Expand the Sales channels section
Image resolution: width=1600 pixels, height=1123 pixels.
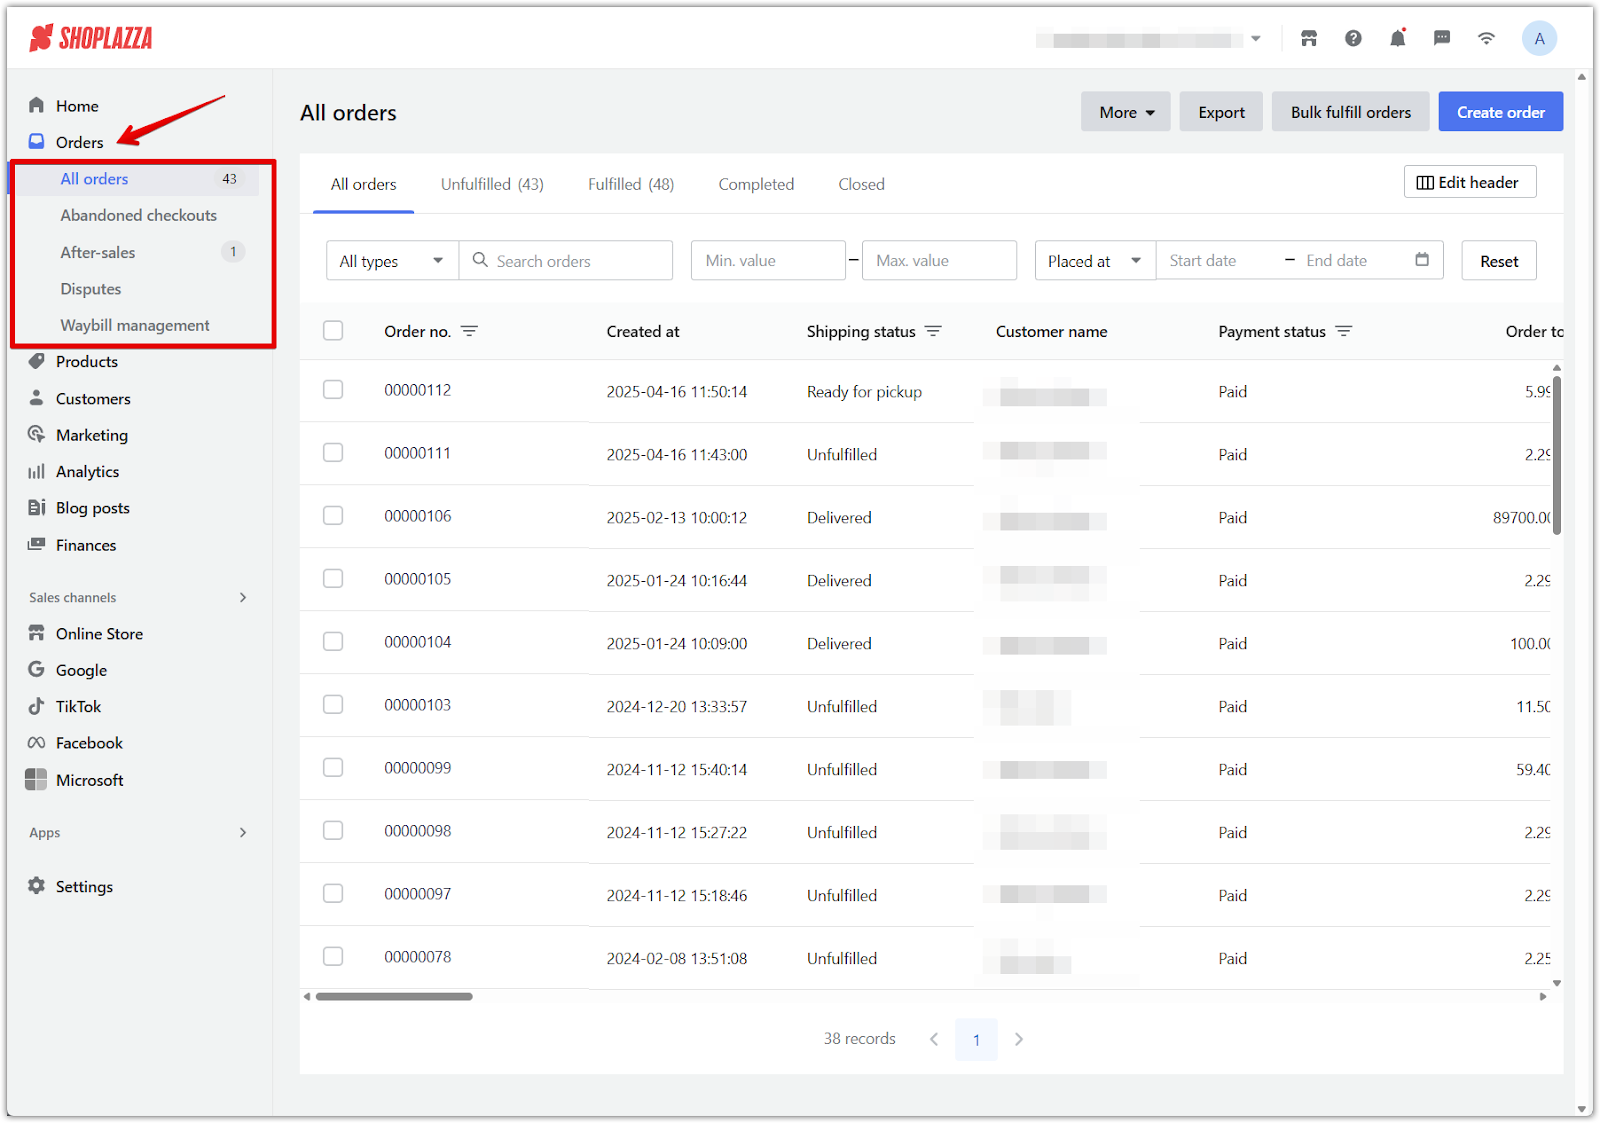tap(242, 597)
